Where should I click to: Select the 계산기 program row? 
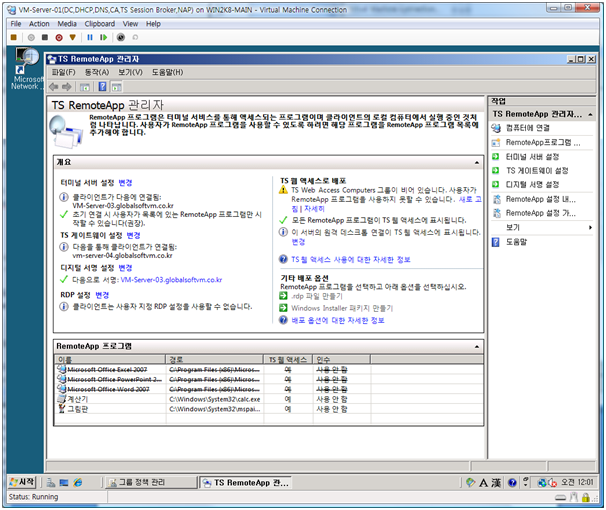269,399
